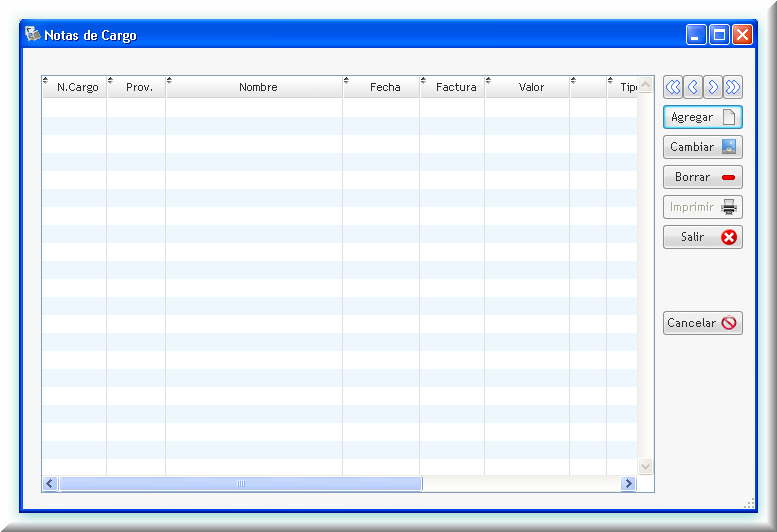Click the Salir button
The image size is (777, 532).
[x=703, y=237]
